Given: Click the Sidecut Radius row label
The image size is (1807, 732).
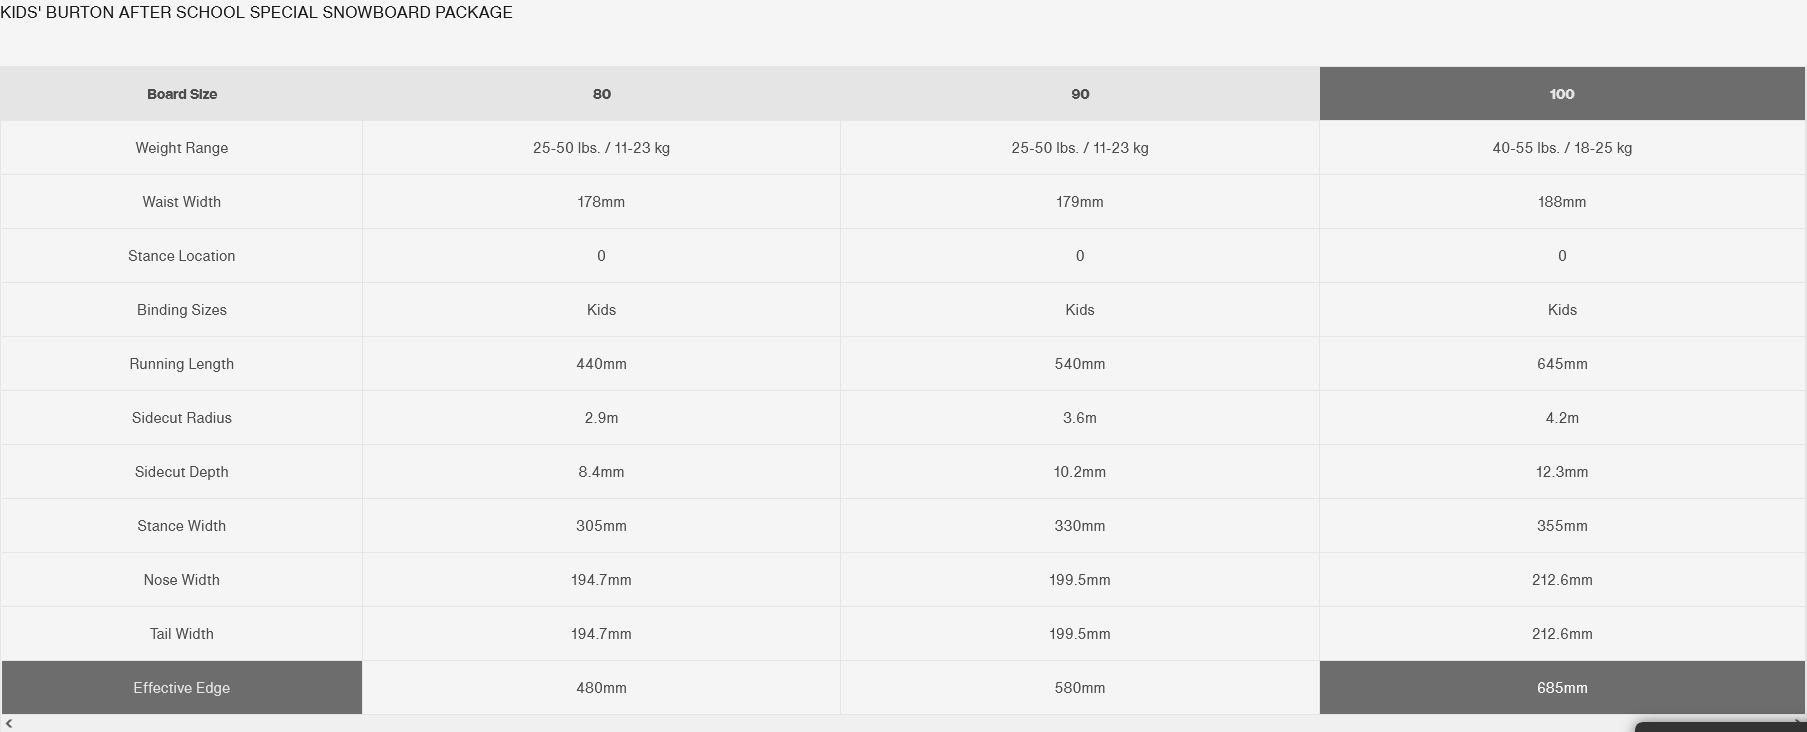Looking at the screenshot, I should point(182,418).
